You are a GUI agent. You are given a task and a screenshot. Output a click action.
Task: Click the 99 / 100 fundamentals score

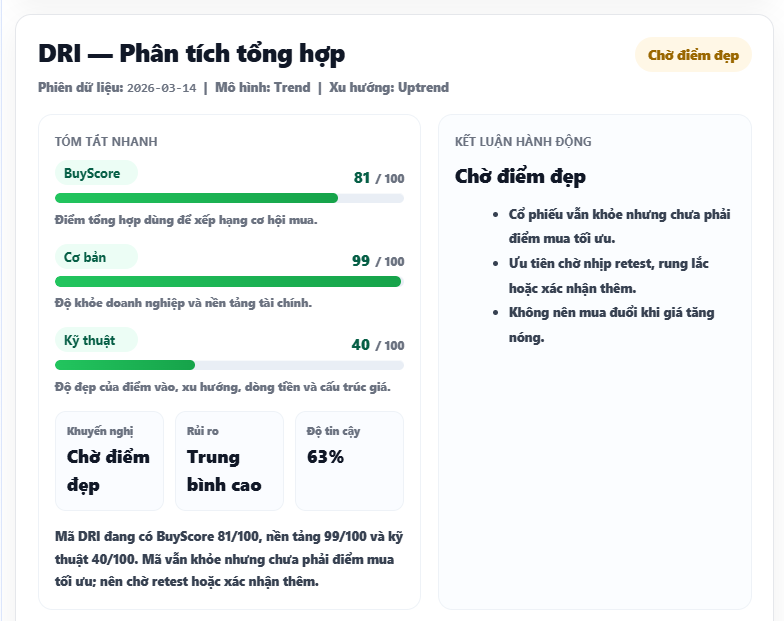pyautogui.click(x=378, y=261)
